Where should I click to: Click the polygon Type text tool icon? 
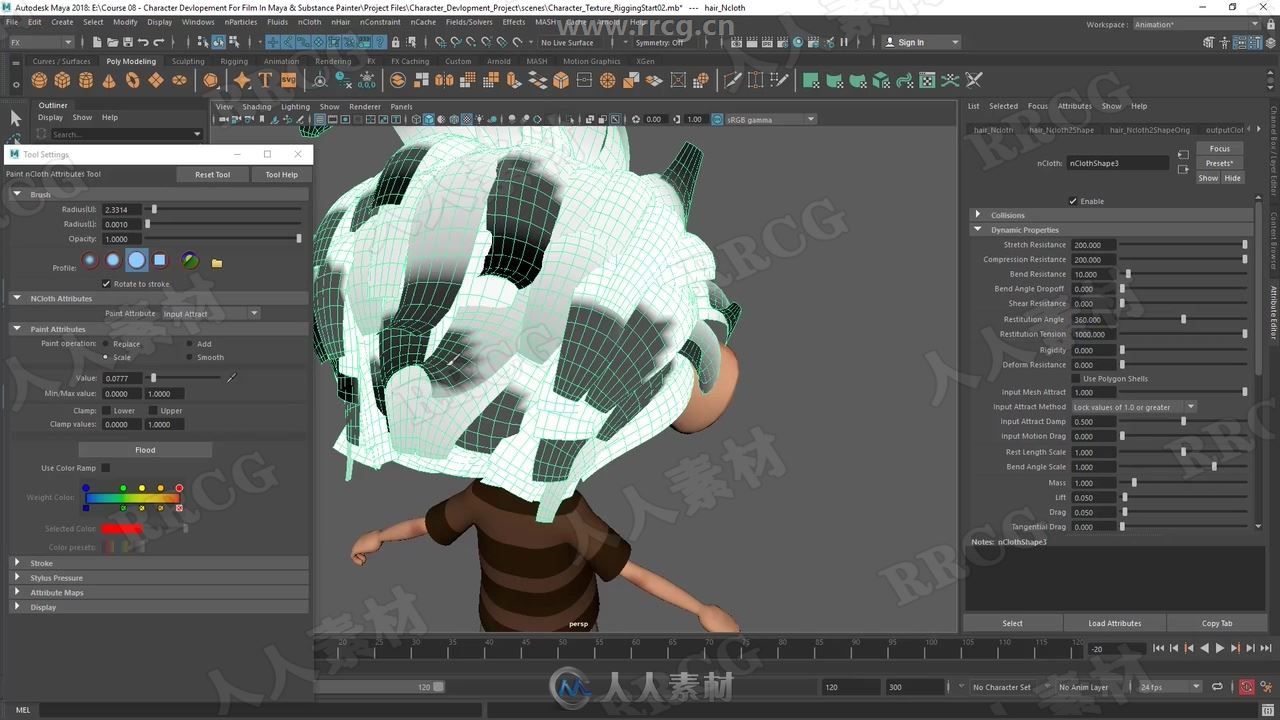coord(265,81)
